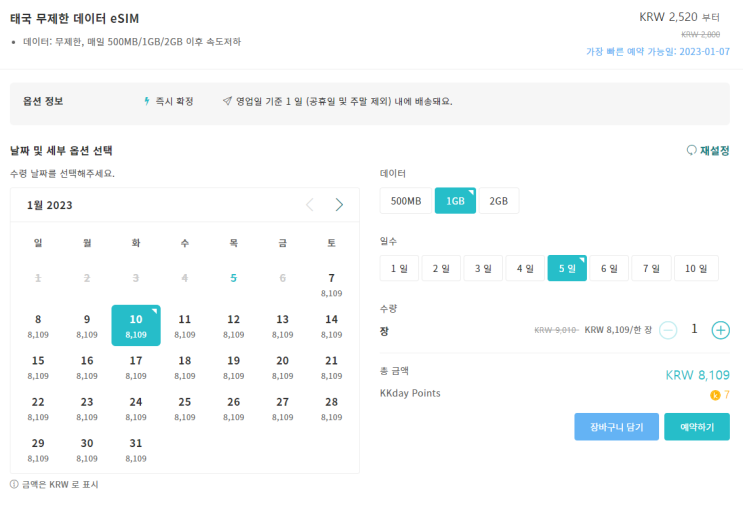Click the info icon by KRW note

click(14, 484)
